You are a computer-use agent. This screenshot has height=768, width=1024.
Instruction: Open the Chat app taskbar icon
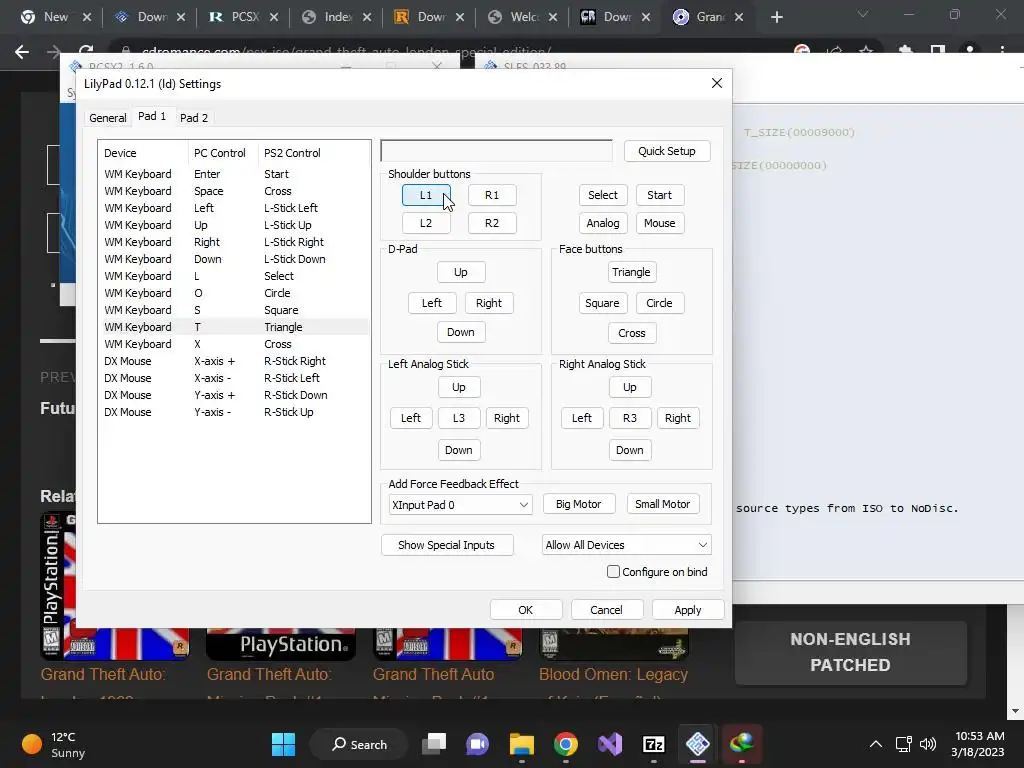pos(477,744)
